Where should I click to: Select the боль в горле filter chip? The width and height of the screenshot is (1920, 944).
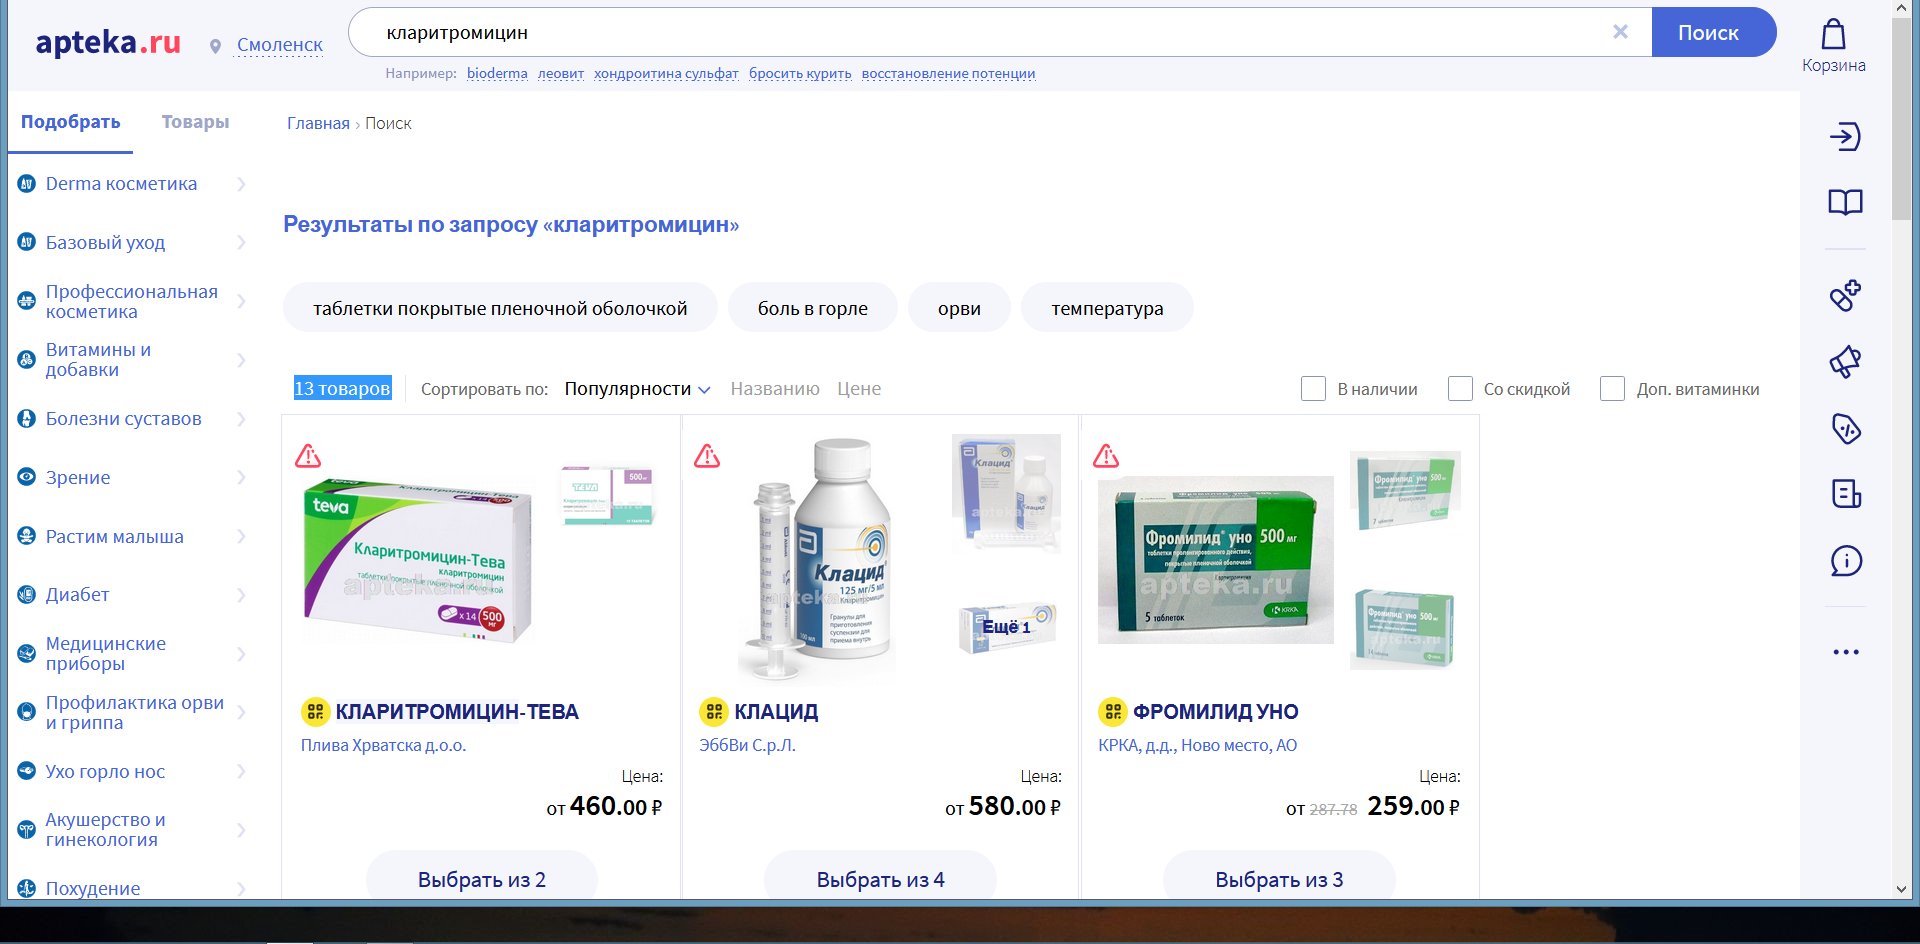(813, 308)
